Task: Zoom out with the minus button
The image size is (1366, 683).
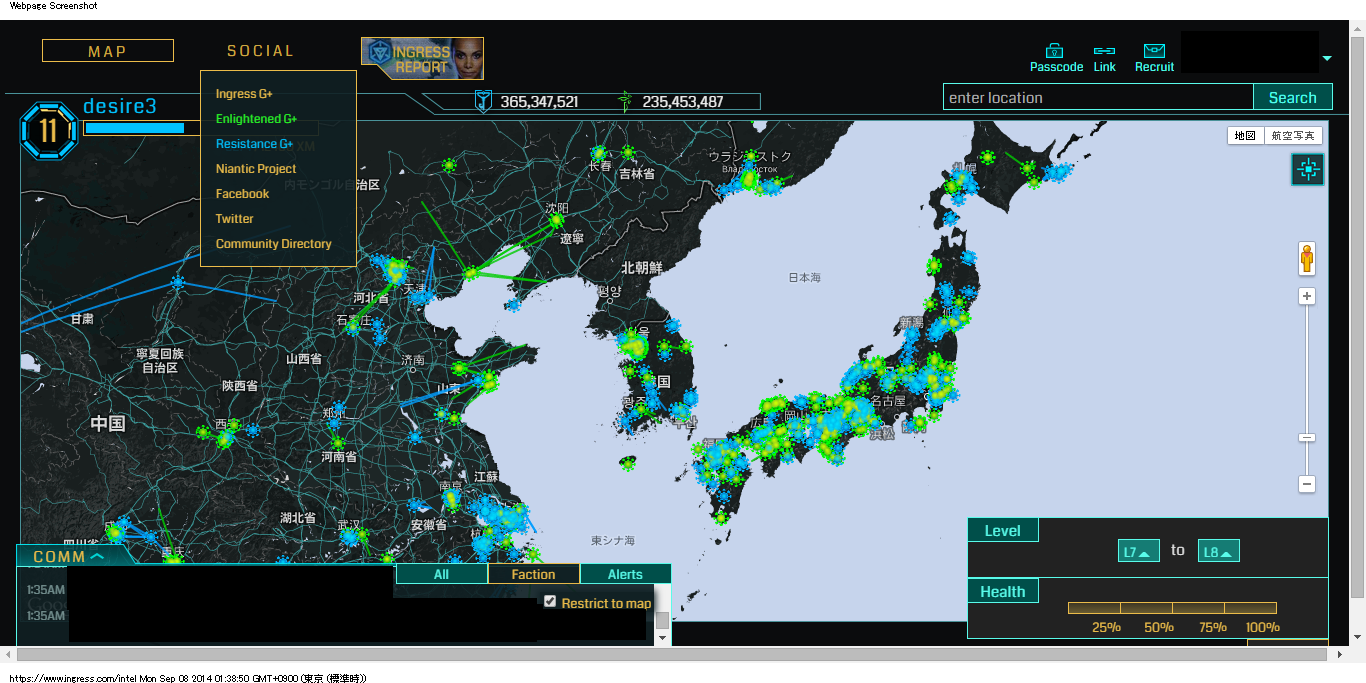Action: point(1307,484)
